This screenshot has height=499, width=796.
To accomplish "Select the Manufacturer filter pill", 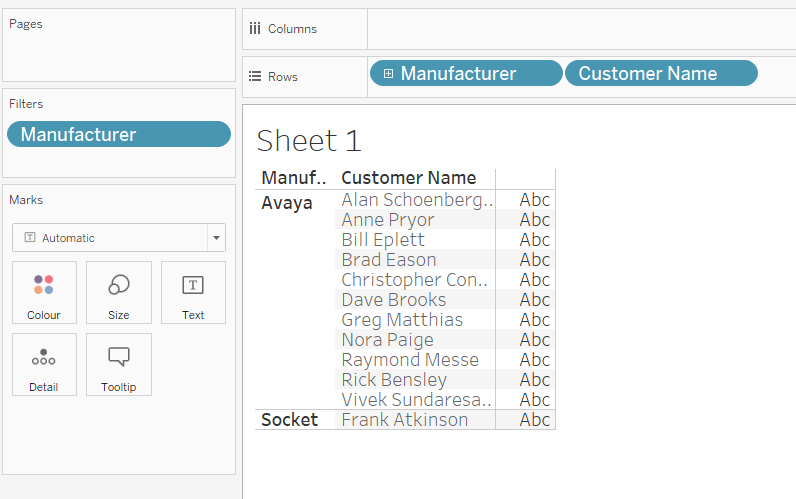I will 118,134.
